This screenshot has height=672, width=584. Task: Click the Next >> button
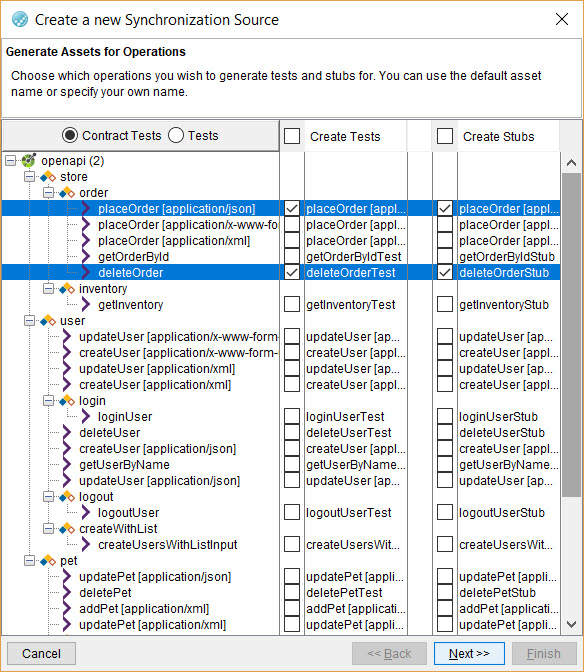click(x=469, y=654)
